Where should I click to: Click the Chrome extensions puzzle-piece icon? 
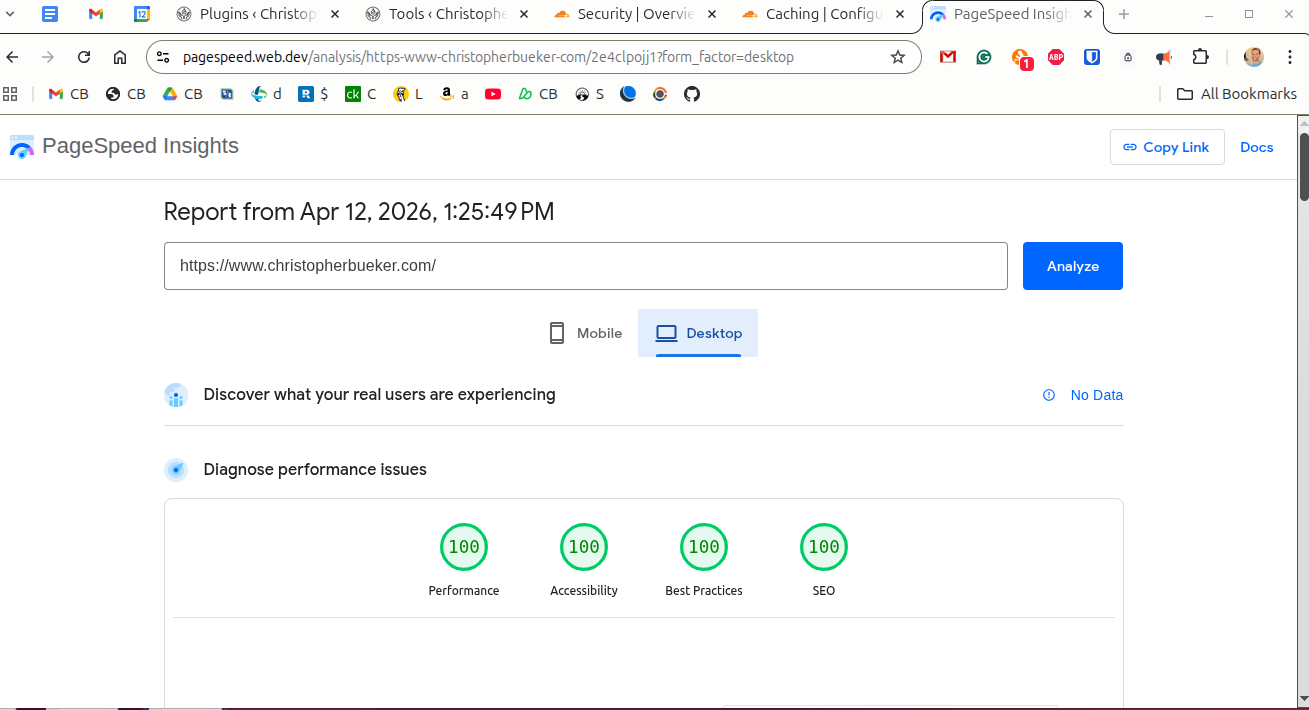point(1200,57)
